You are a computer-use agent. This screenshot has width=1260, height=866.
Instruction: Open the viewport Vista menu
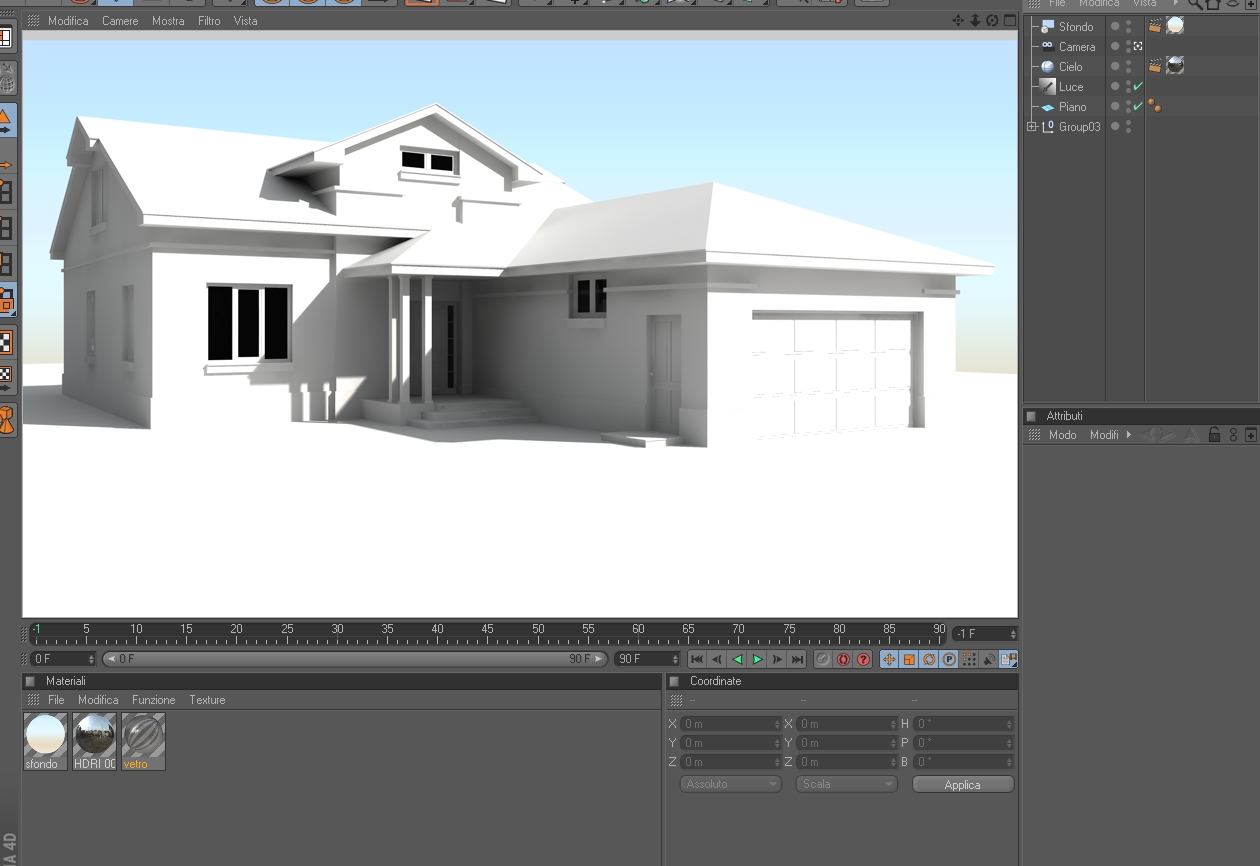(245, 21)
